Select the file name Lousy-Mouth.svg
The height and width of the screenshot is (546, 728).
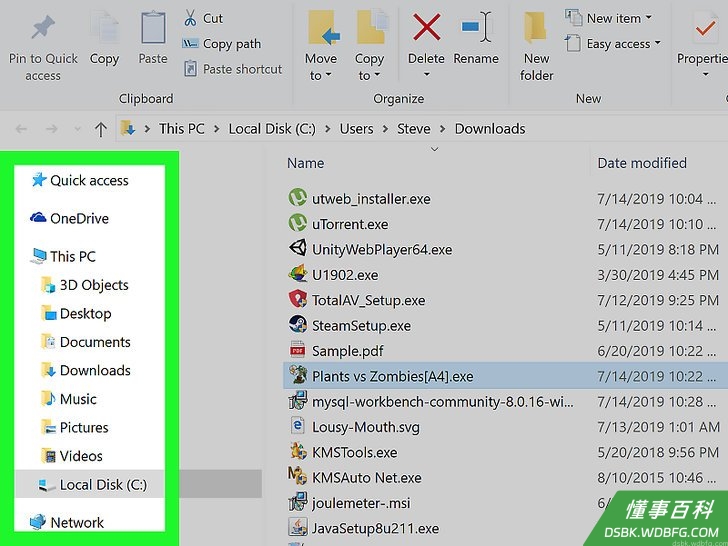[366, 427]
